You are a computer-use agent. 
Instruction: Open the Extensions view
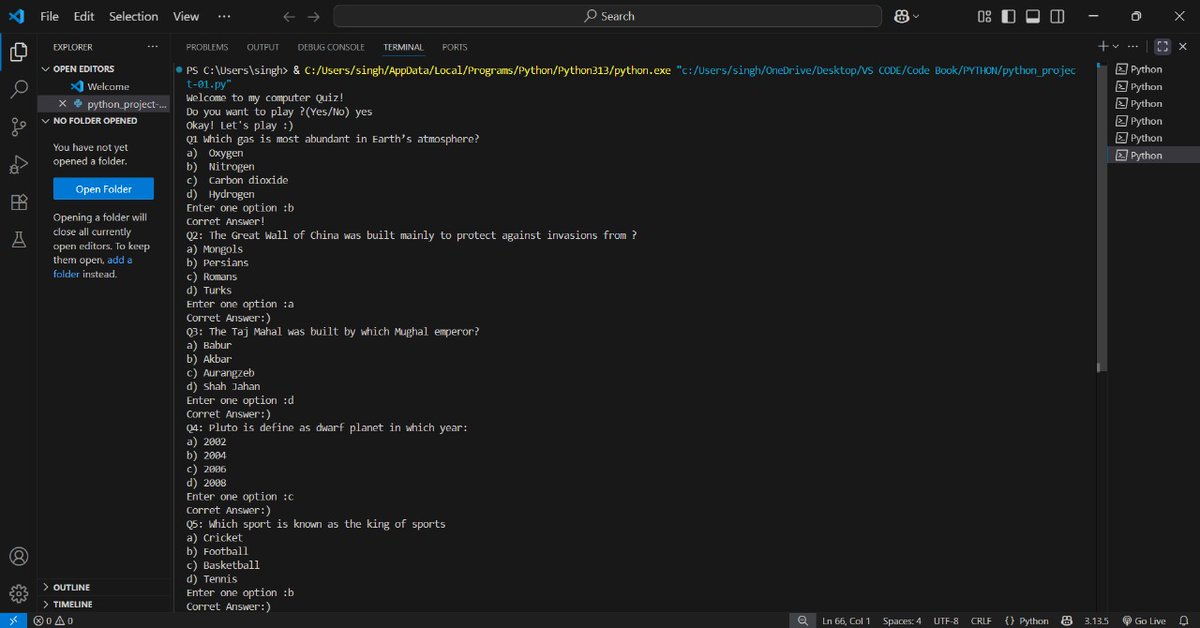click(x=18, y=202)
